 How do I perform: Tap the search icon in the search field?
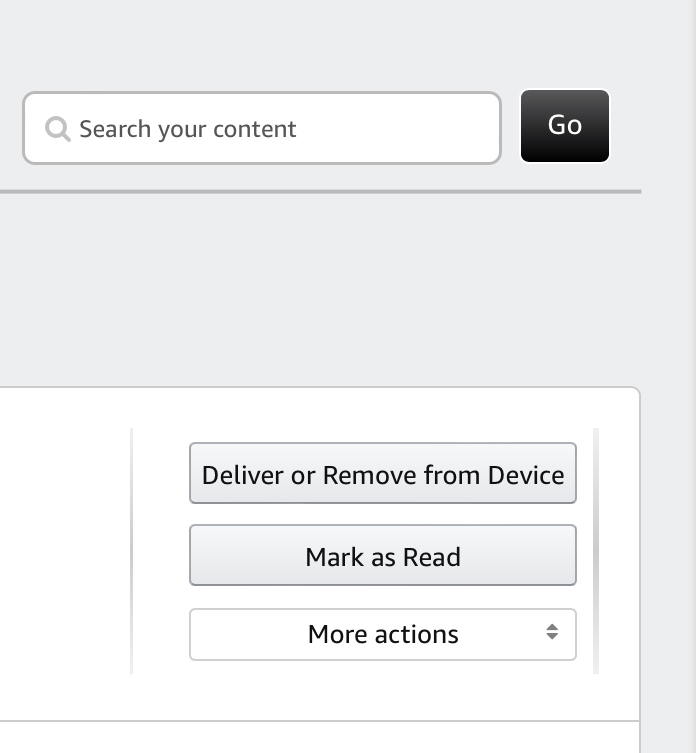[58, 129]
